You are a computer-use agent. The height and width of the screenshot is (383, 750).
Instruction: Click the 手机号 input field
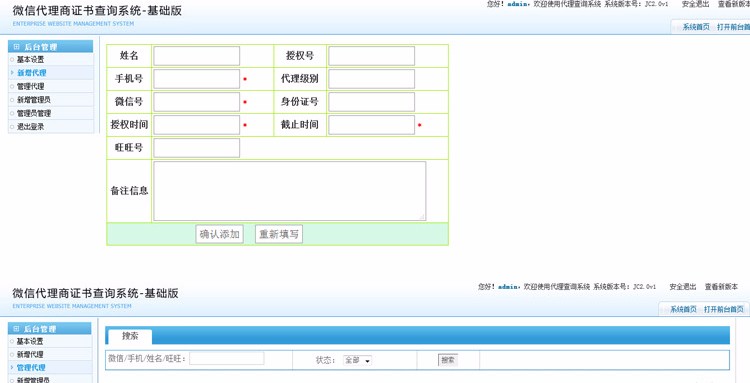197,79
